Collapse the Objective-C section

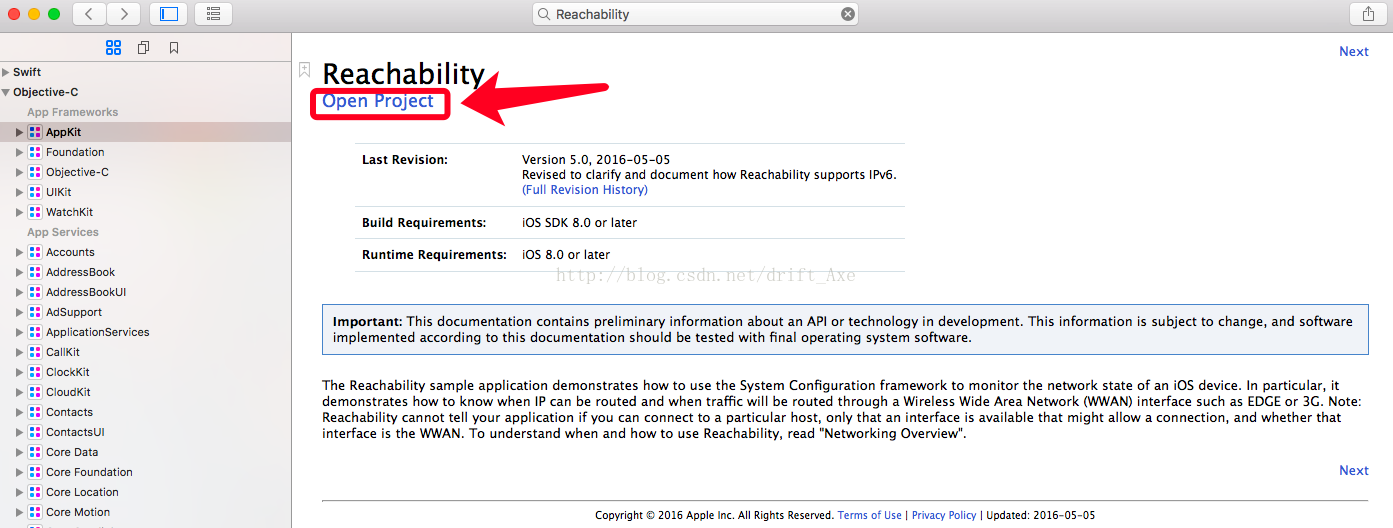coord(6,92)
